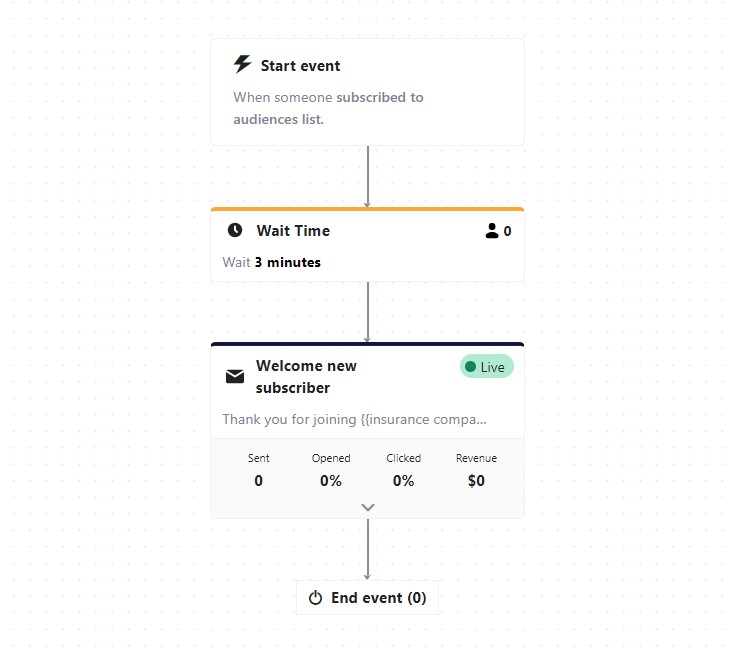Click the 'Wait 3 minutes' text
The height and width of the screenshot is (658, 731).
272,262
